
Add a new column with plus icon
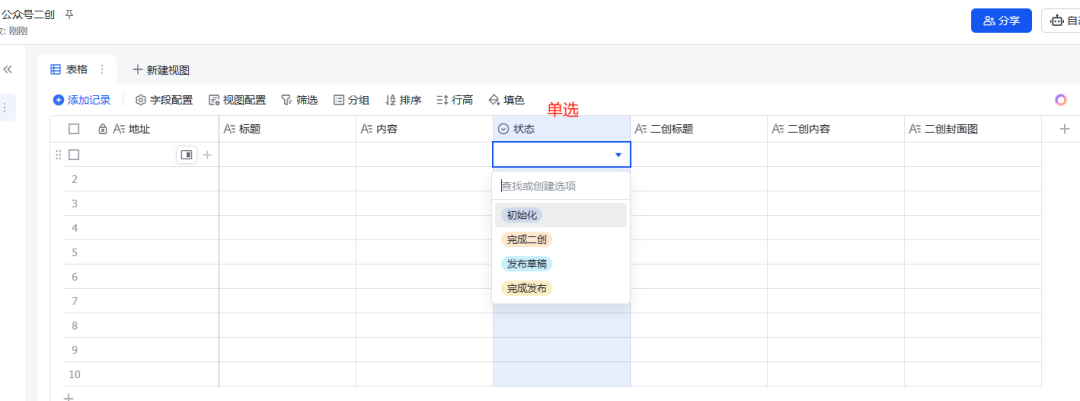(1063, 128)
